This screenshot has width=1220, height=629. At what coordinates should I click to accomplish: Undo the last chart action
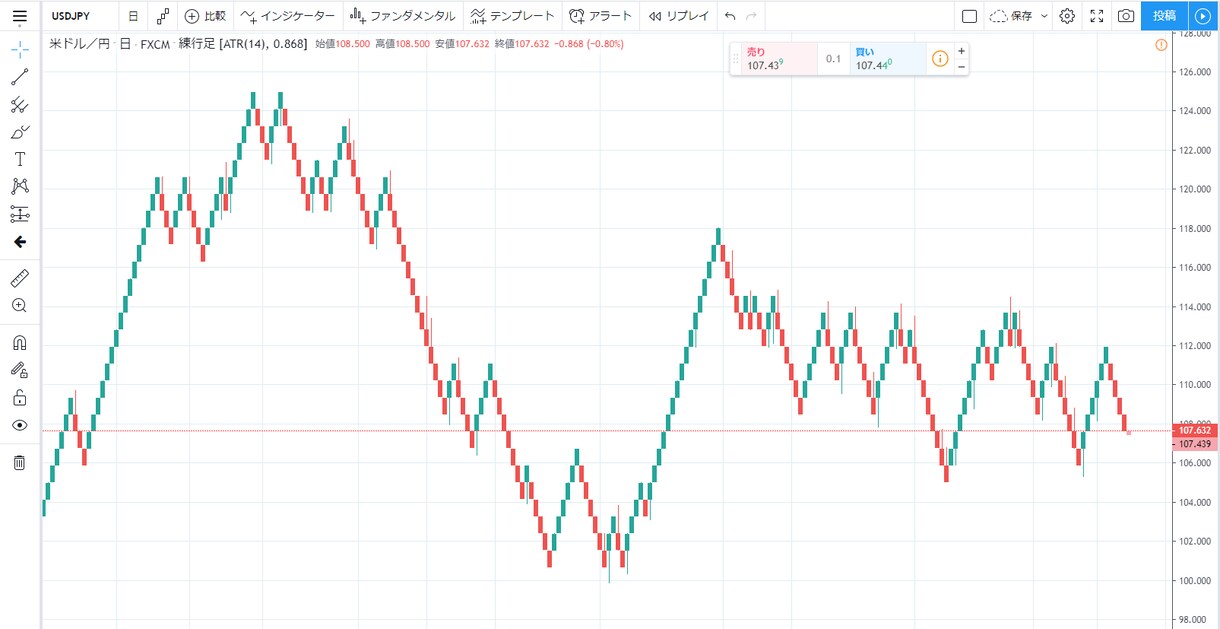click(730, 16)
